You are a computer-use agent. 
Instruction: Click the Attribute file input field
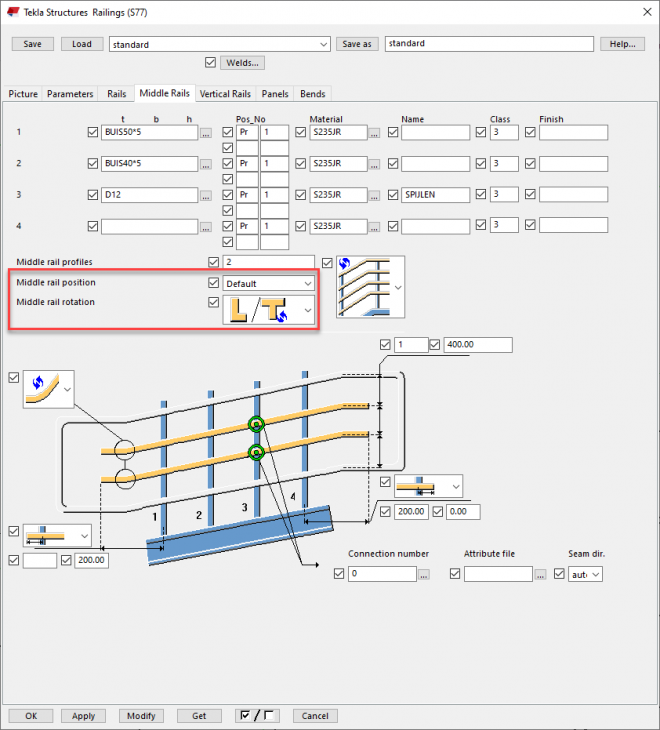click(498, 574)
